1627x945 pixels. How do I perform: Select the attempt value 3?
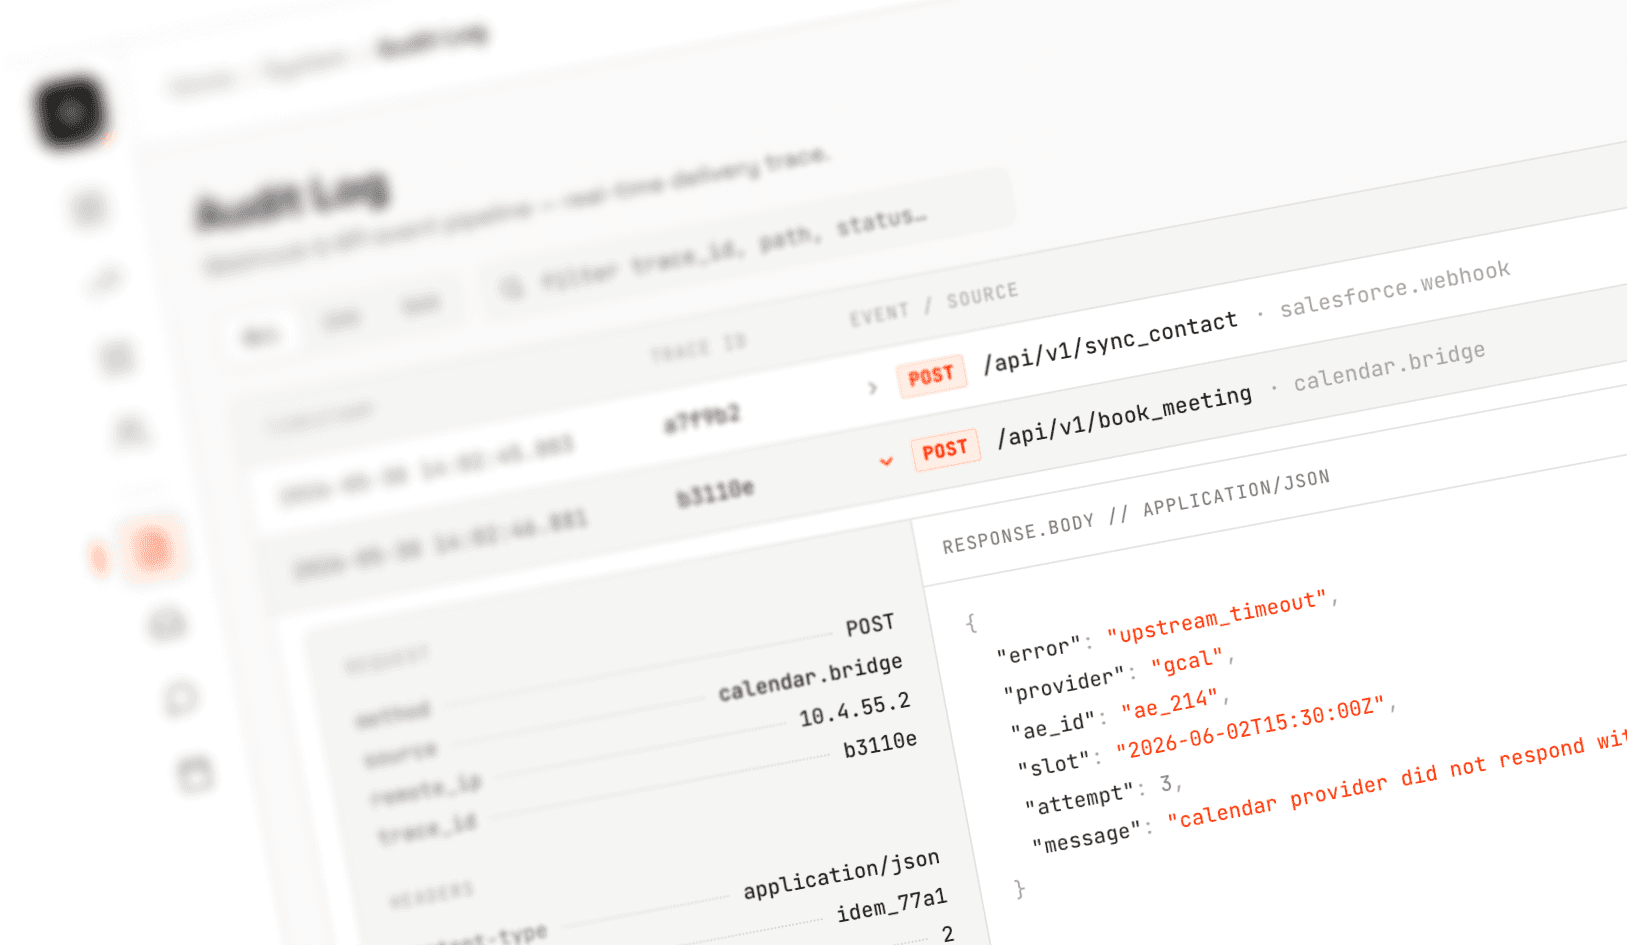tap(1166, 784)
